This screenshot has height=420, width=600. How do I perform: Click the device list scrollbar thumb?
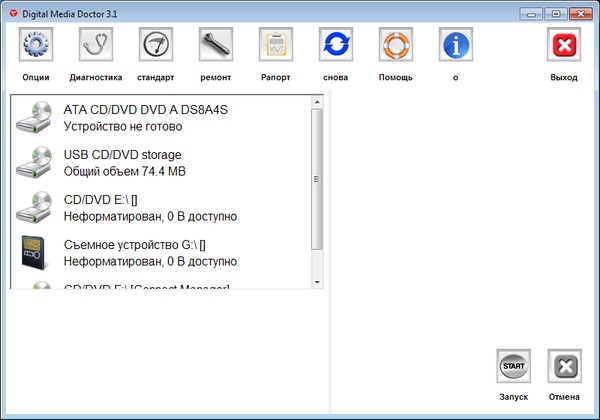coord(317,178)
